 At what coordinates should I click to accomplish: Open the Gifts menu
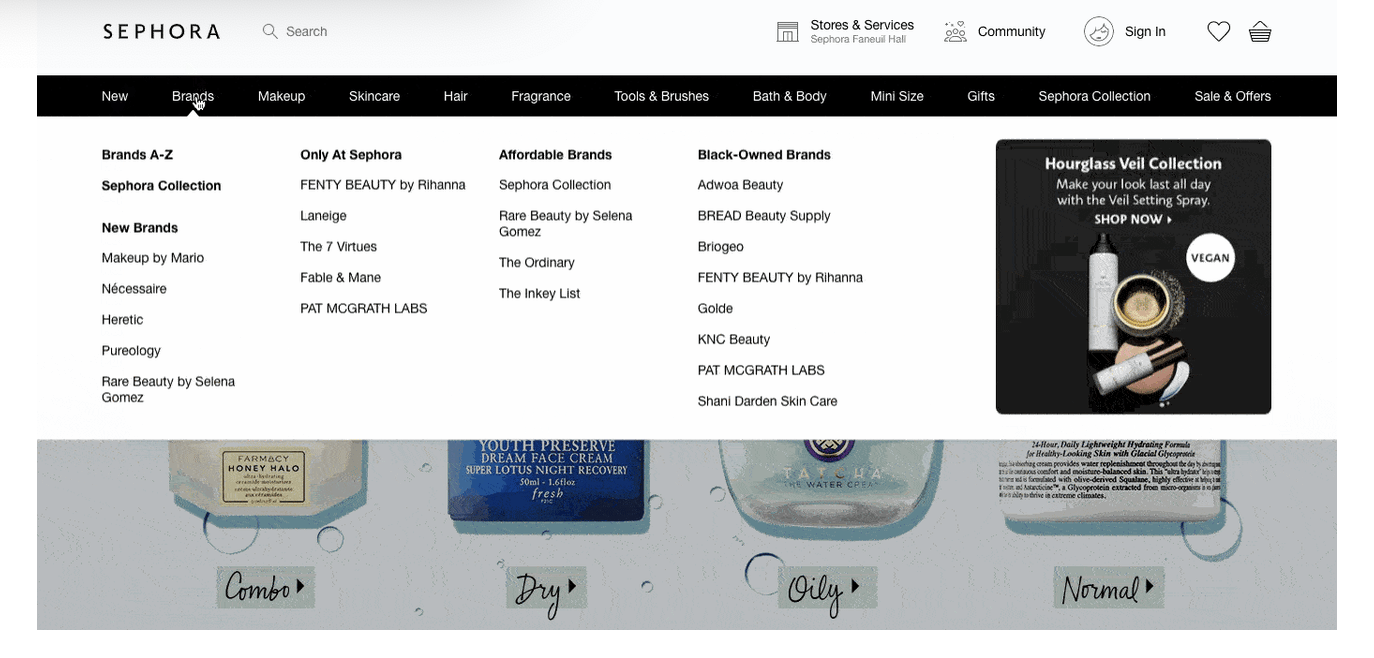coord(981,96)
